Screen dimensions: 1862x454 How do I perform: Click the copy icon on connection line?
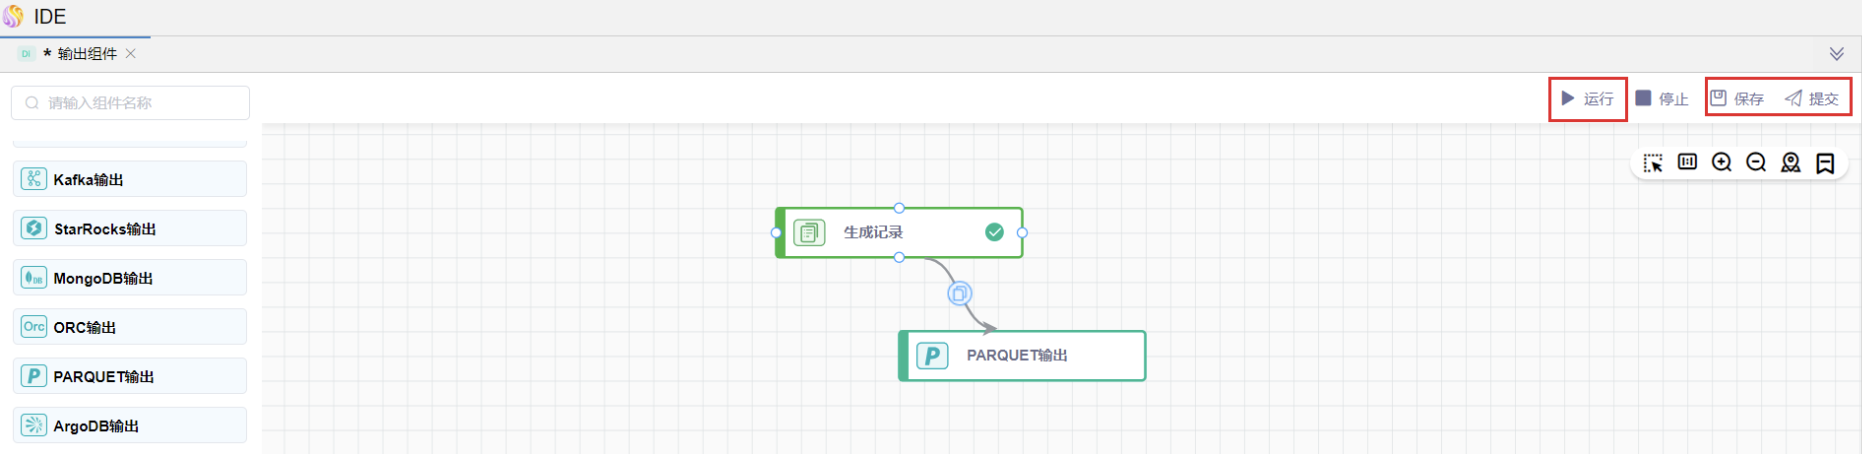click(960, 294)
